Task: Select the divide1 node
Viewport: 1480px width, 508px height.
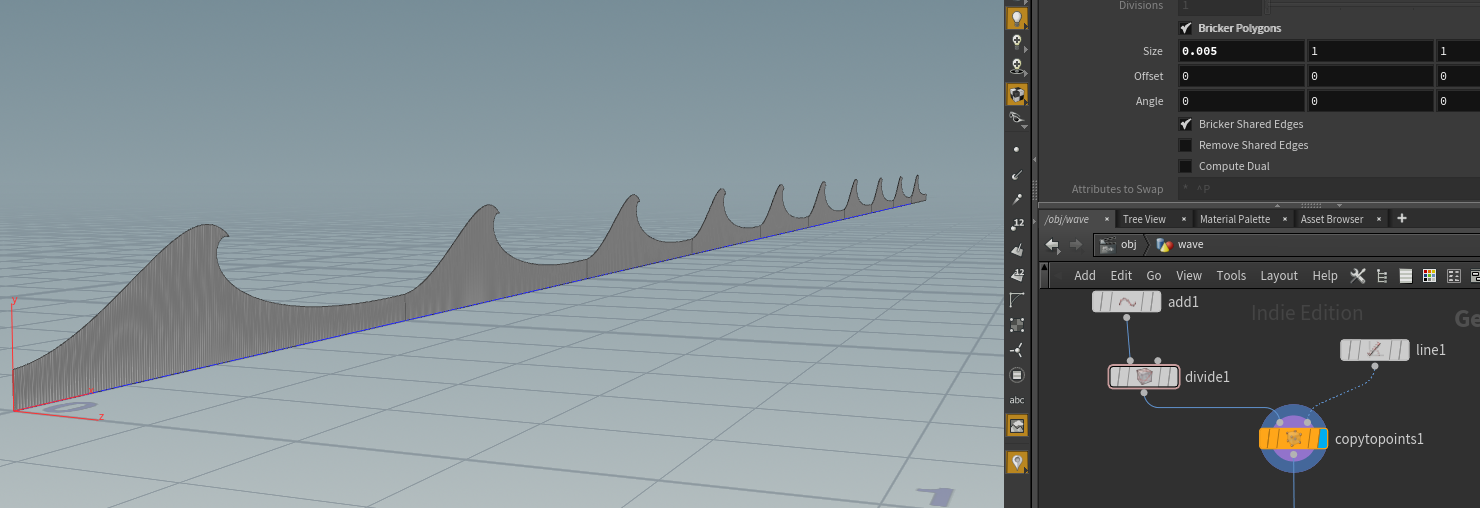Action: (1144, 377)
